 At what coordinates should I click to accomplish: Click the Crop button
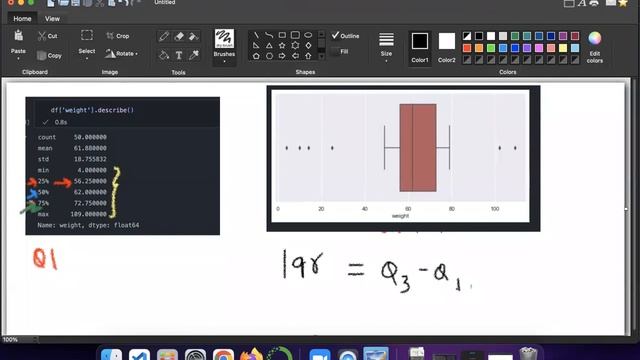pyautogui.click(x=118, y=36)
